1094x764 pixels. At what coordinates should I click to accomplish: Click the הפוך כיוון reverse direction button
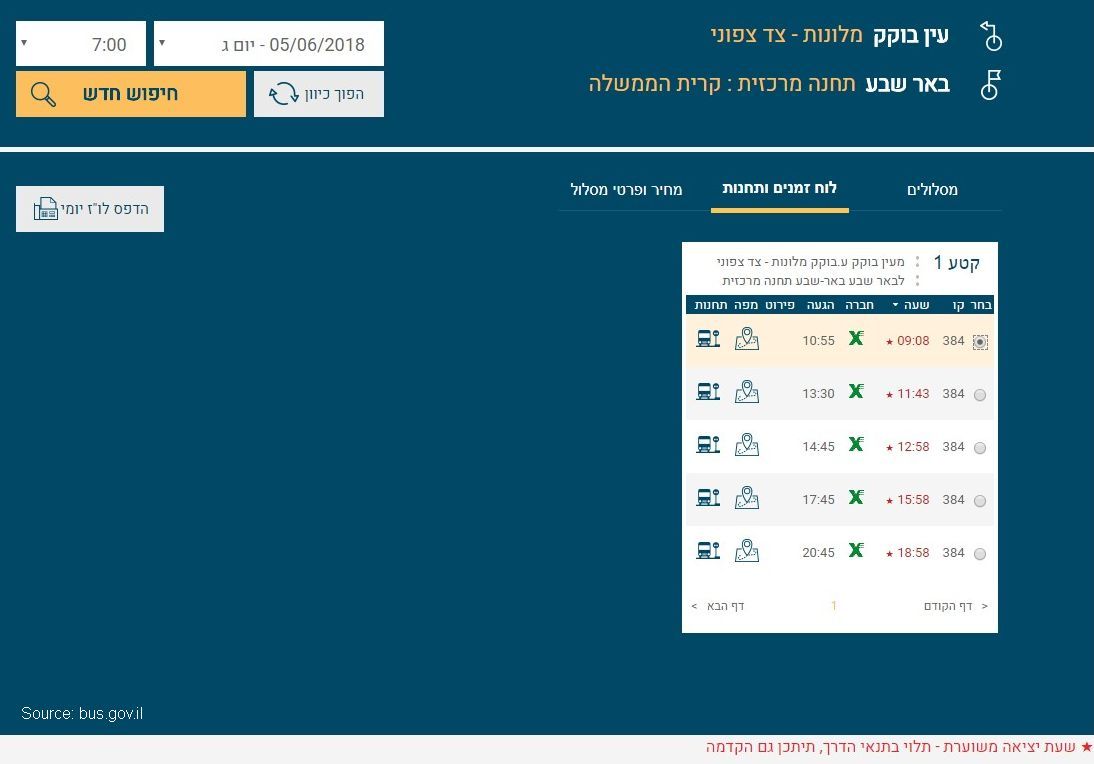(x=319, y=93)
